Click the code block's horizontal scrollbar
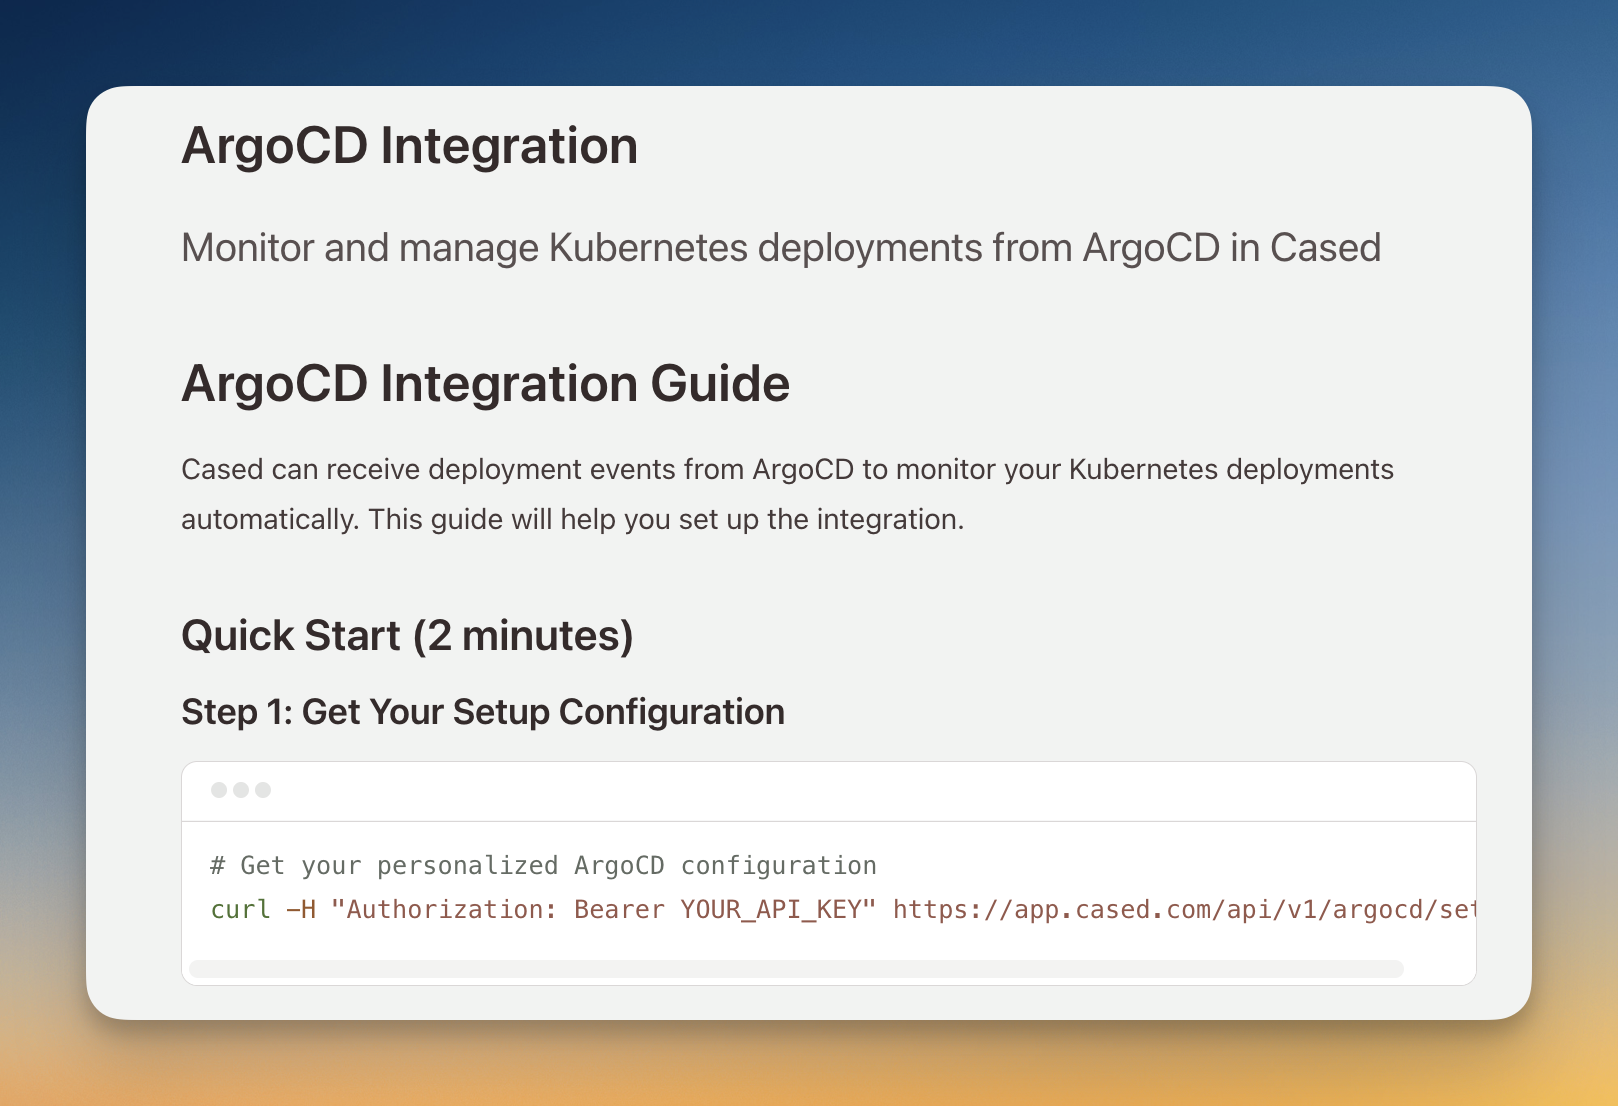 [796, 968]
